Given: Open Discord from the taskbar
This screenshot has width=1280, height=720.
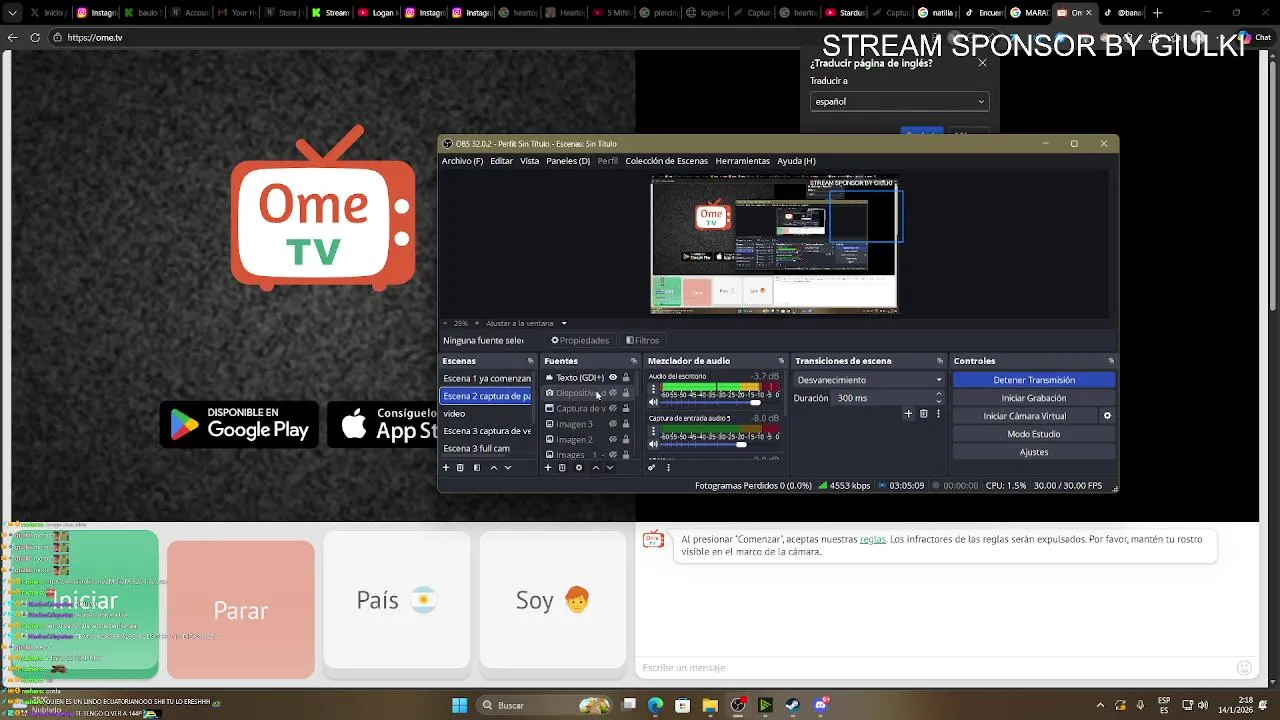Looking at the screenshot, I should click(x=820, y=705).
